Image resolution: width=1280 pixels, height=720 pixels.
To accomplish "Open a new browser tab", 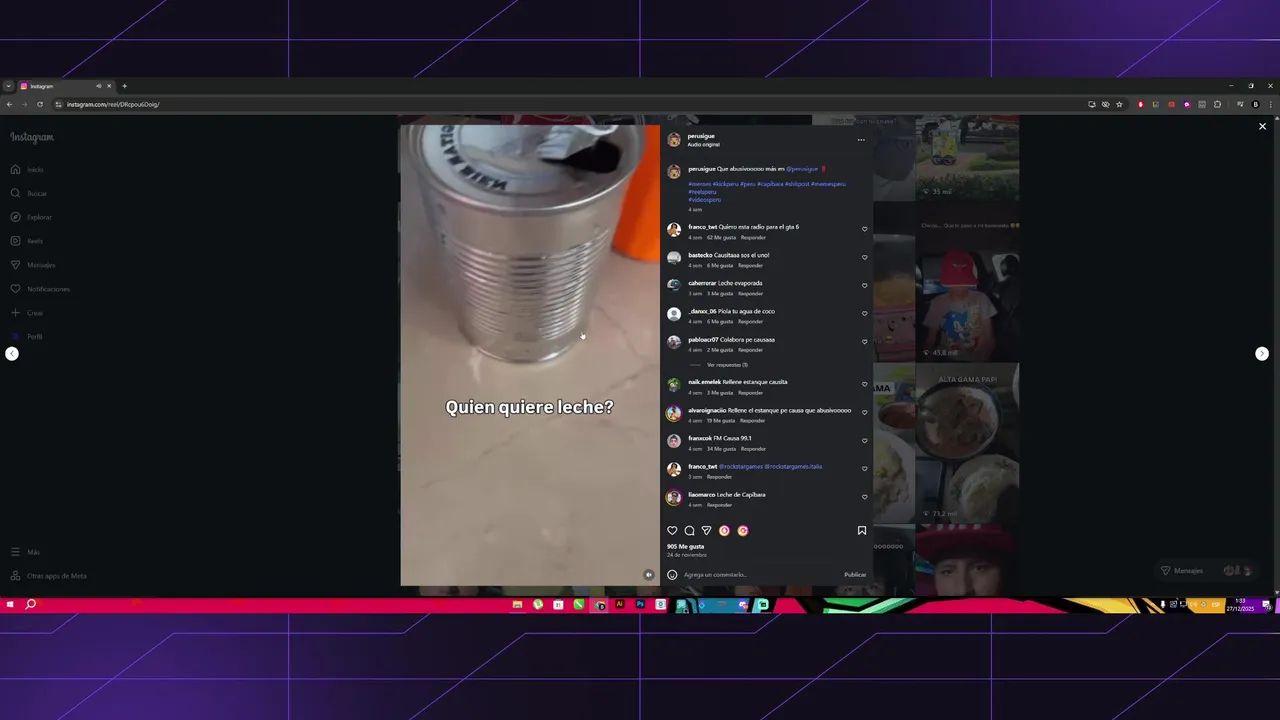I will [124, 86].
